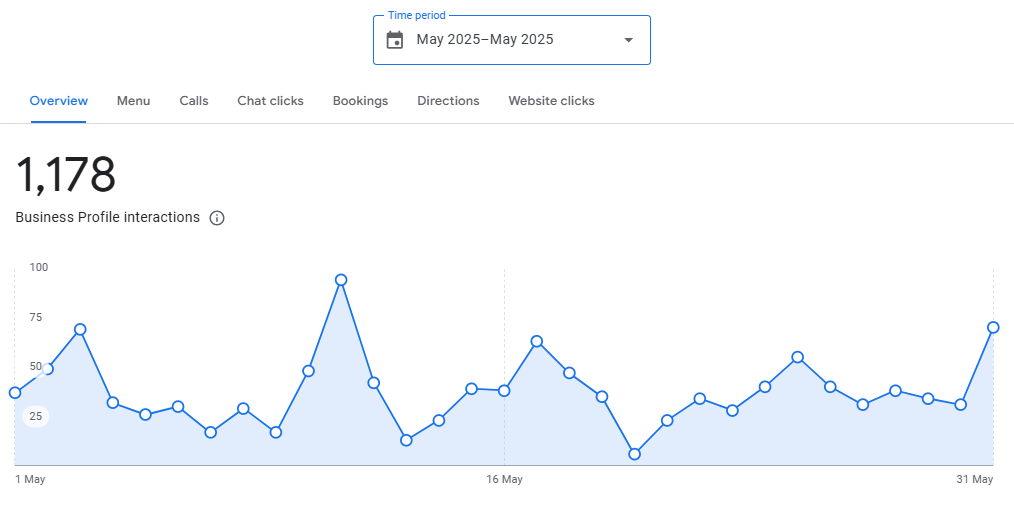Go to the Chat clicks tab
This screenshot has width=1014, height=509.
(x=270, y=101)
